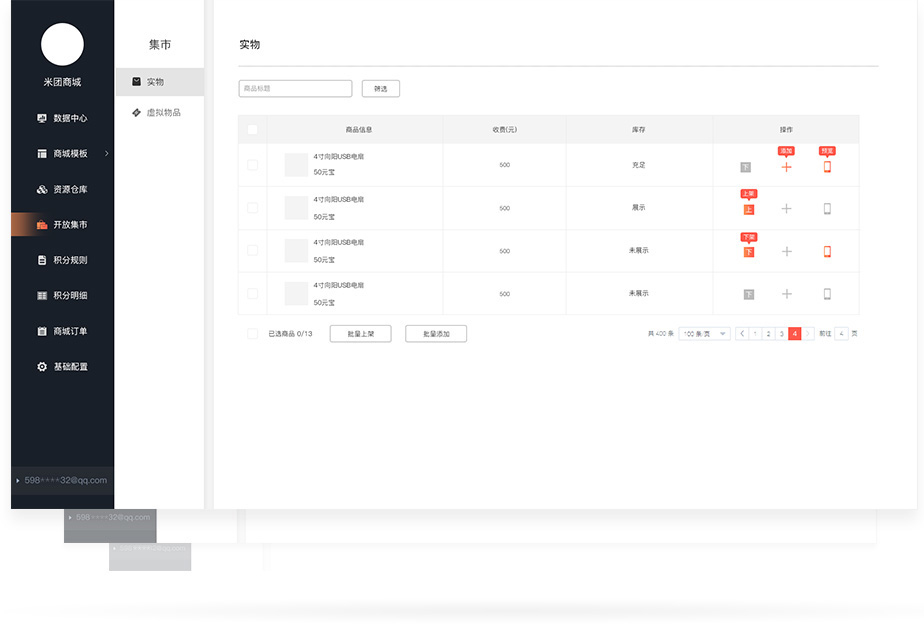Click product thumbnail in the 展示 row
This screenshot has height=625, width=924.
pos(296,208)
